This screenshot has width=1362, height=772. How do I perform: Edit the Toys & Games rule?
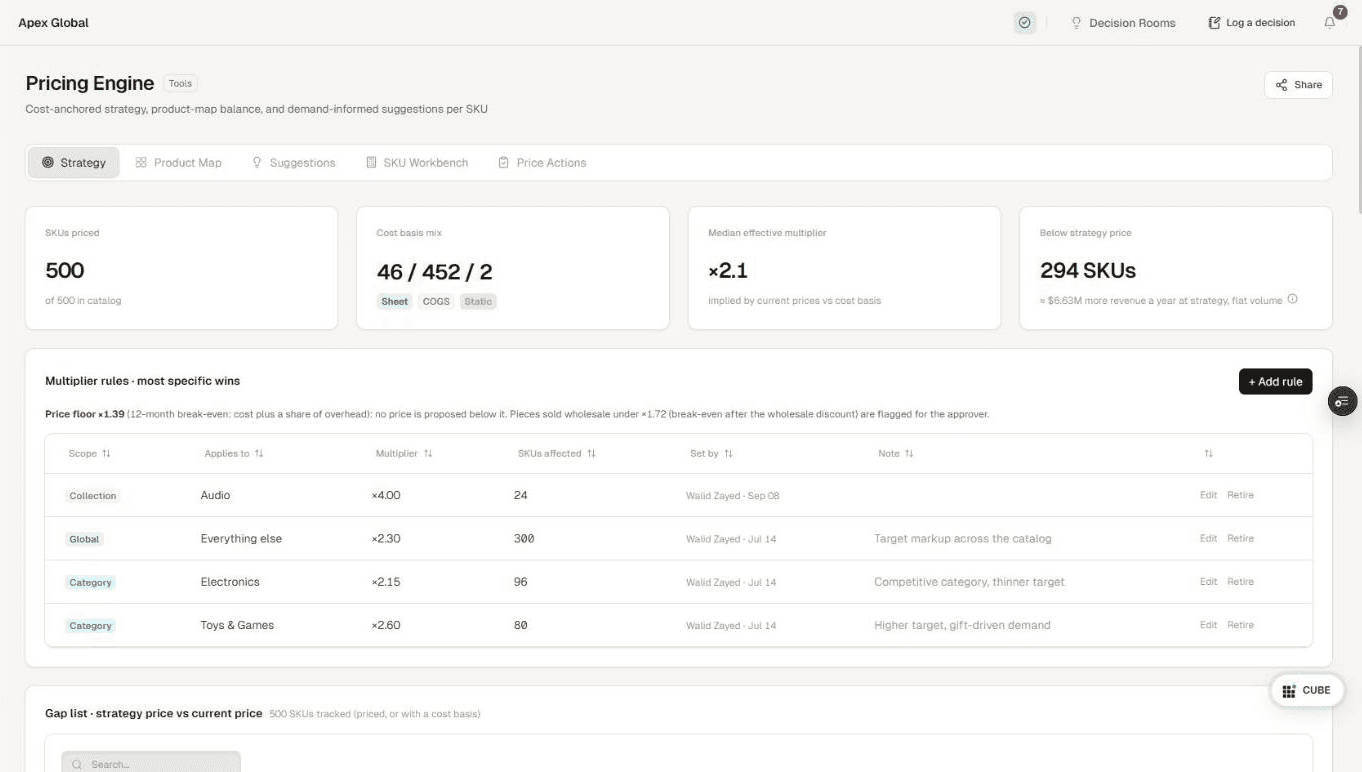1208,625
